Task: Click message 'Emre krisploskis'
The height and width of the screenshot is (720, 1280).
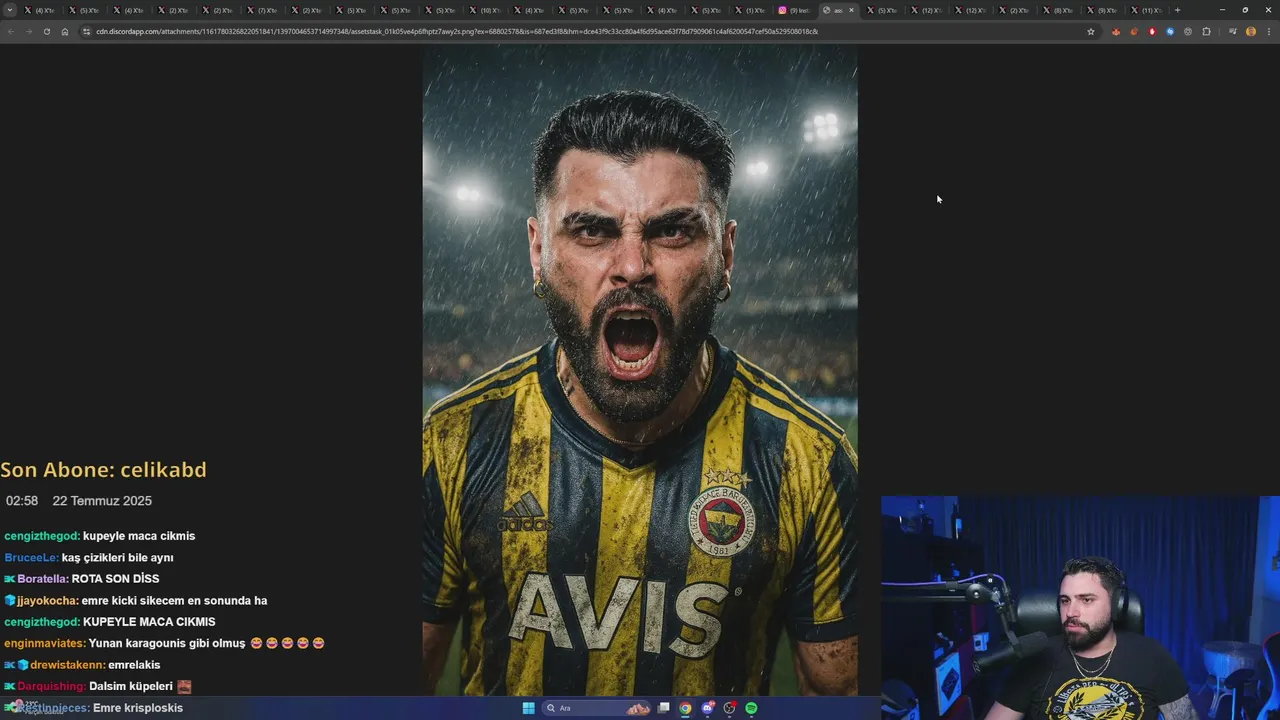Action: pos(138,708)
